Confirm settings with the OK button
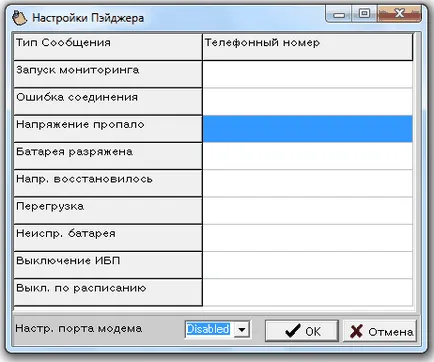 tap(302, 331)
